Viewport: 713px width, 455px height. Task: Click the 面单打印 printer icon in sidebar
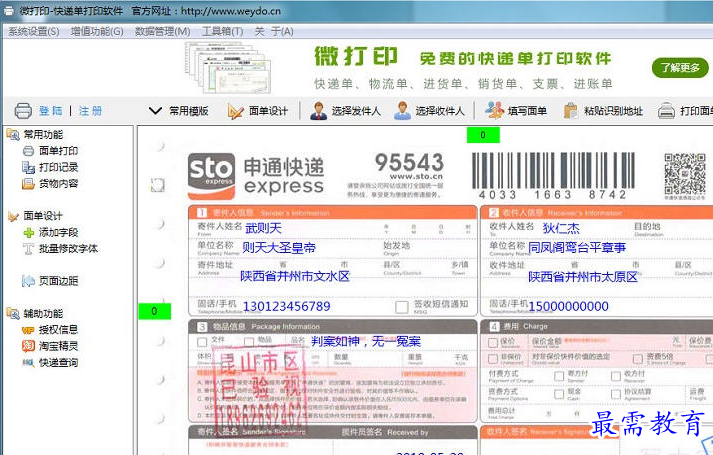(28, 151)
